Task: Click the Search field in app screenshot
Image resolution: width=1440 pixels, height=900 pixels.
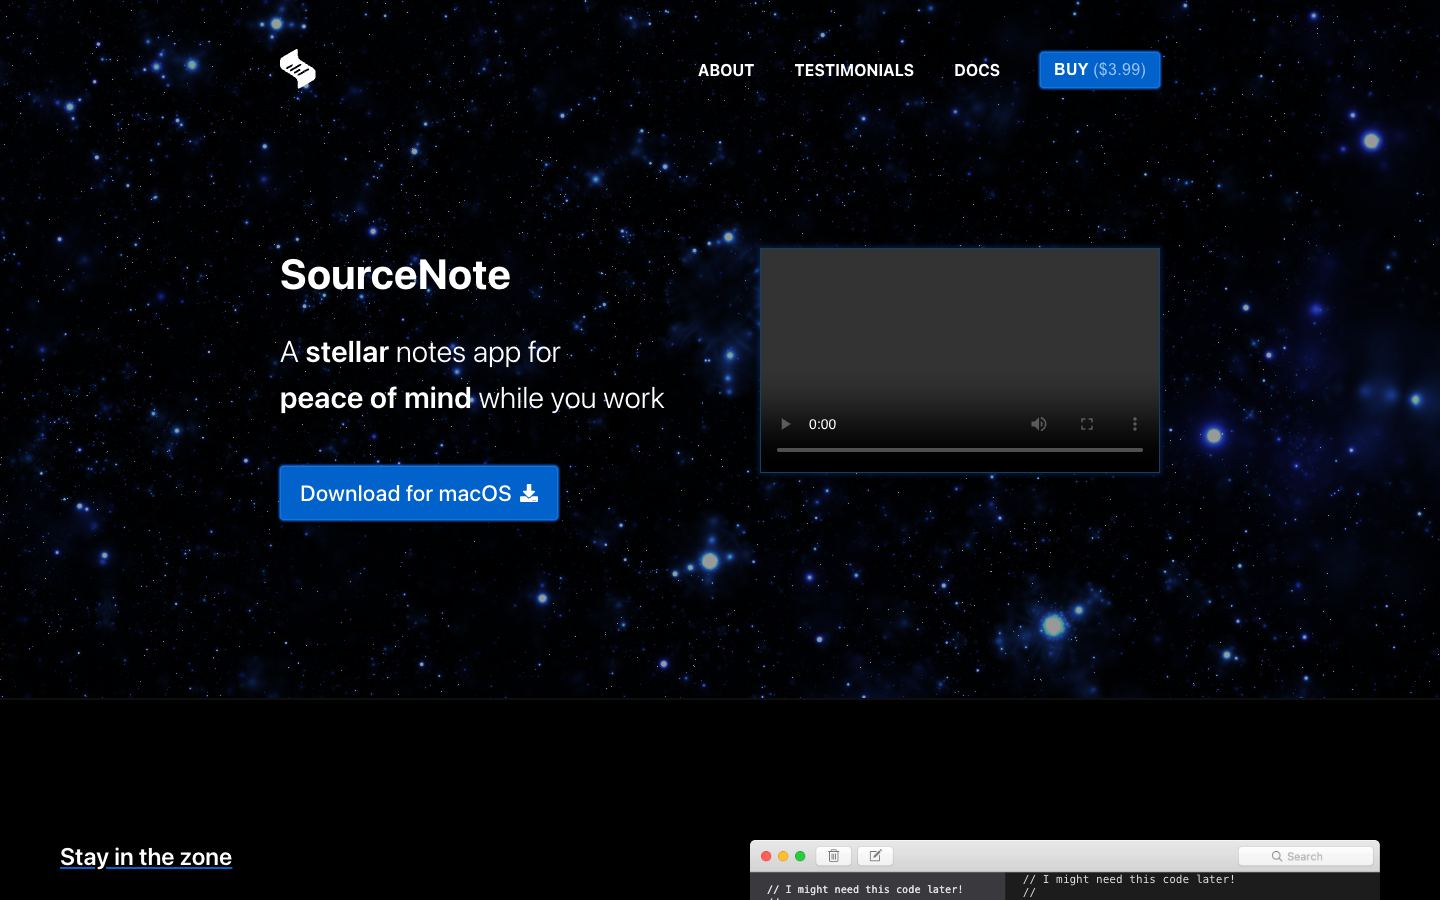Action: [x=1306, y=856]
